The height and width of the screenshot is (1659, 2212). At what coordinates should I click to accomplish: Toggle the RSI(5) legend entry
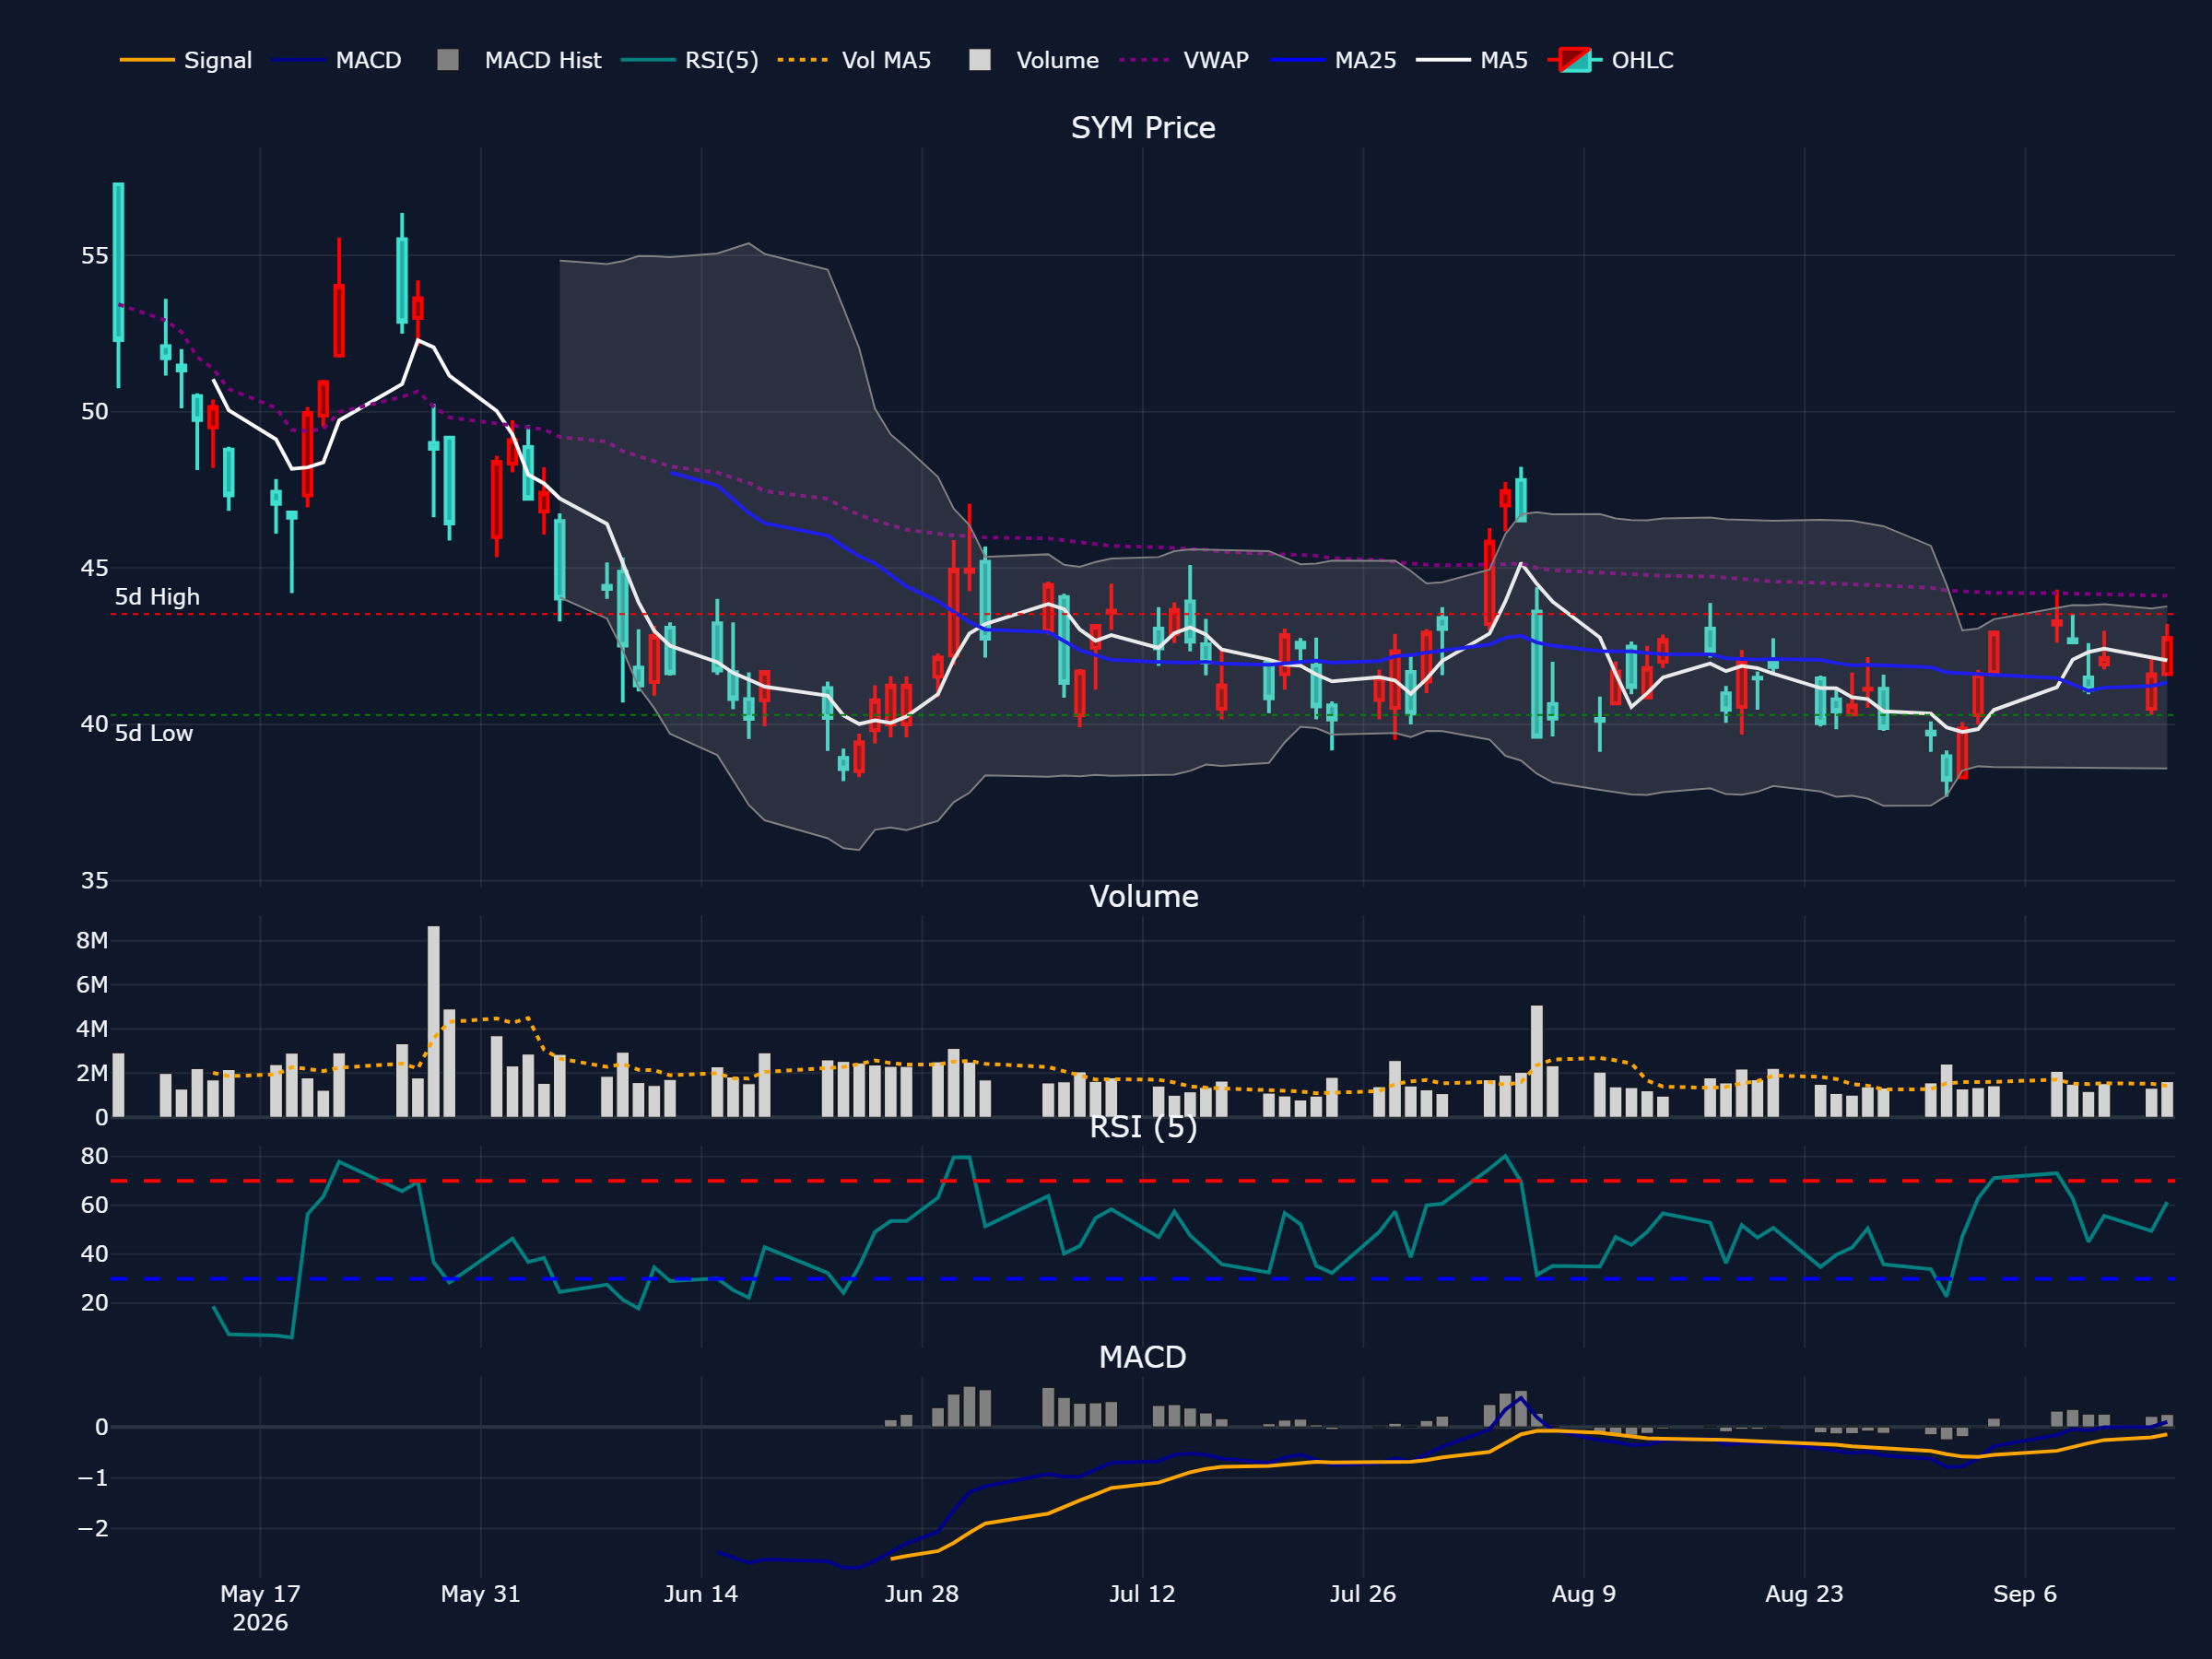tap(690, 60)
